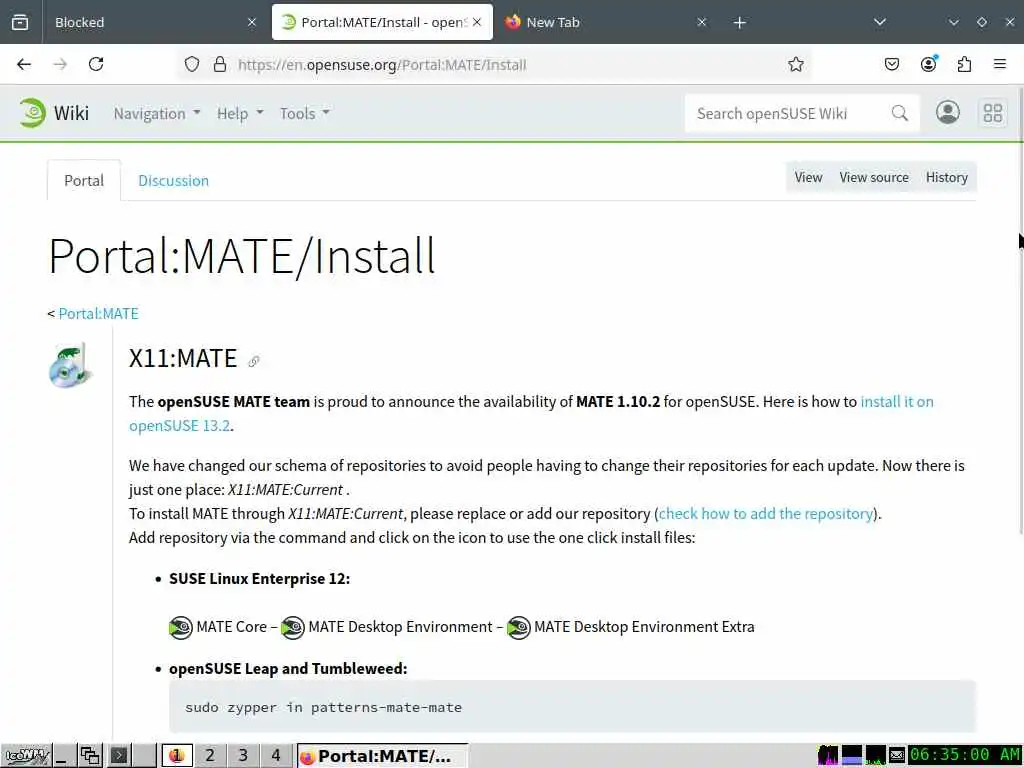Open the page History
This screenshot has width=1024, height=768.
coord(946,178)
